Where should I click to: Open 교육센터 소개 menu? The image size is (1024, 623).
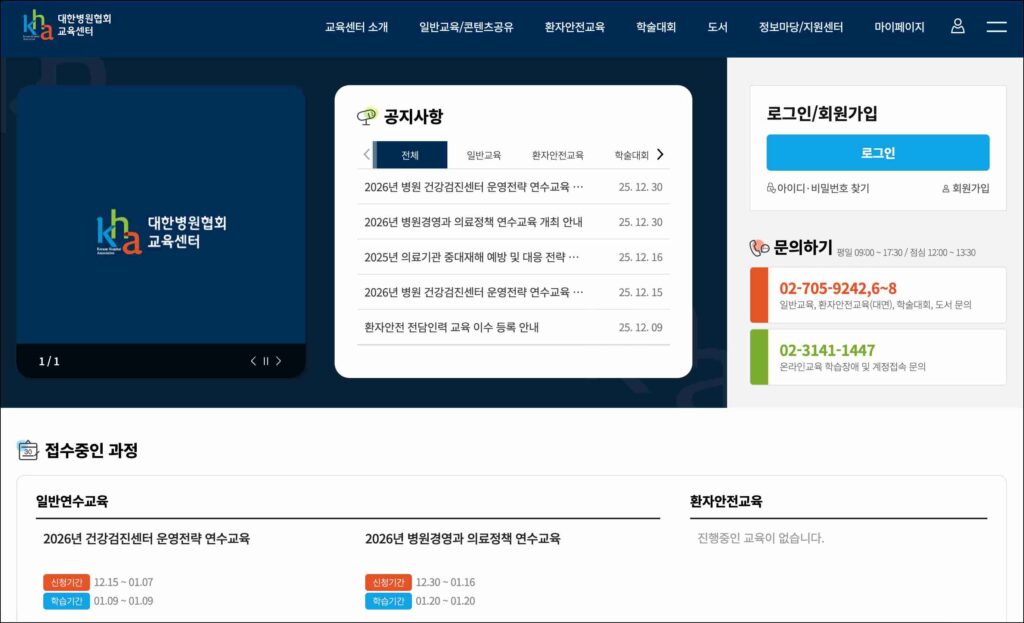point(356,27)
